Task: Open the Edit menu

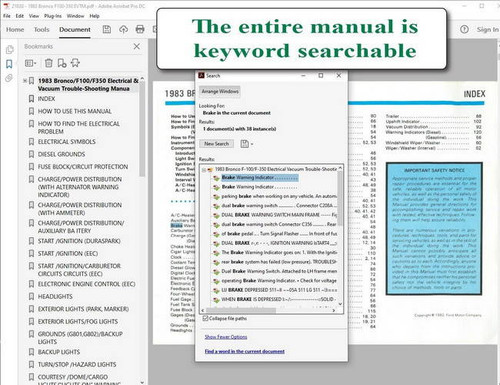Action: [x=20, y=16]
